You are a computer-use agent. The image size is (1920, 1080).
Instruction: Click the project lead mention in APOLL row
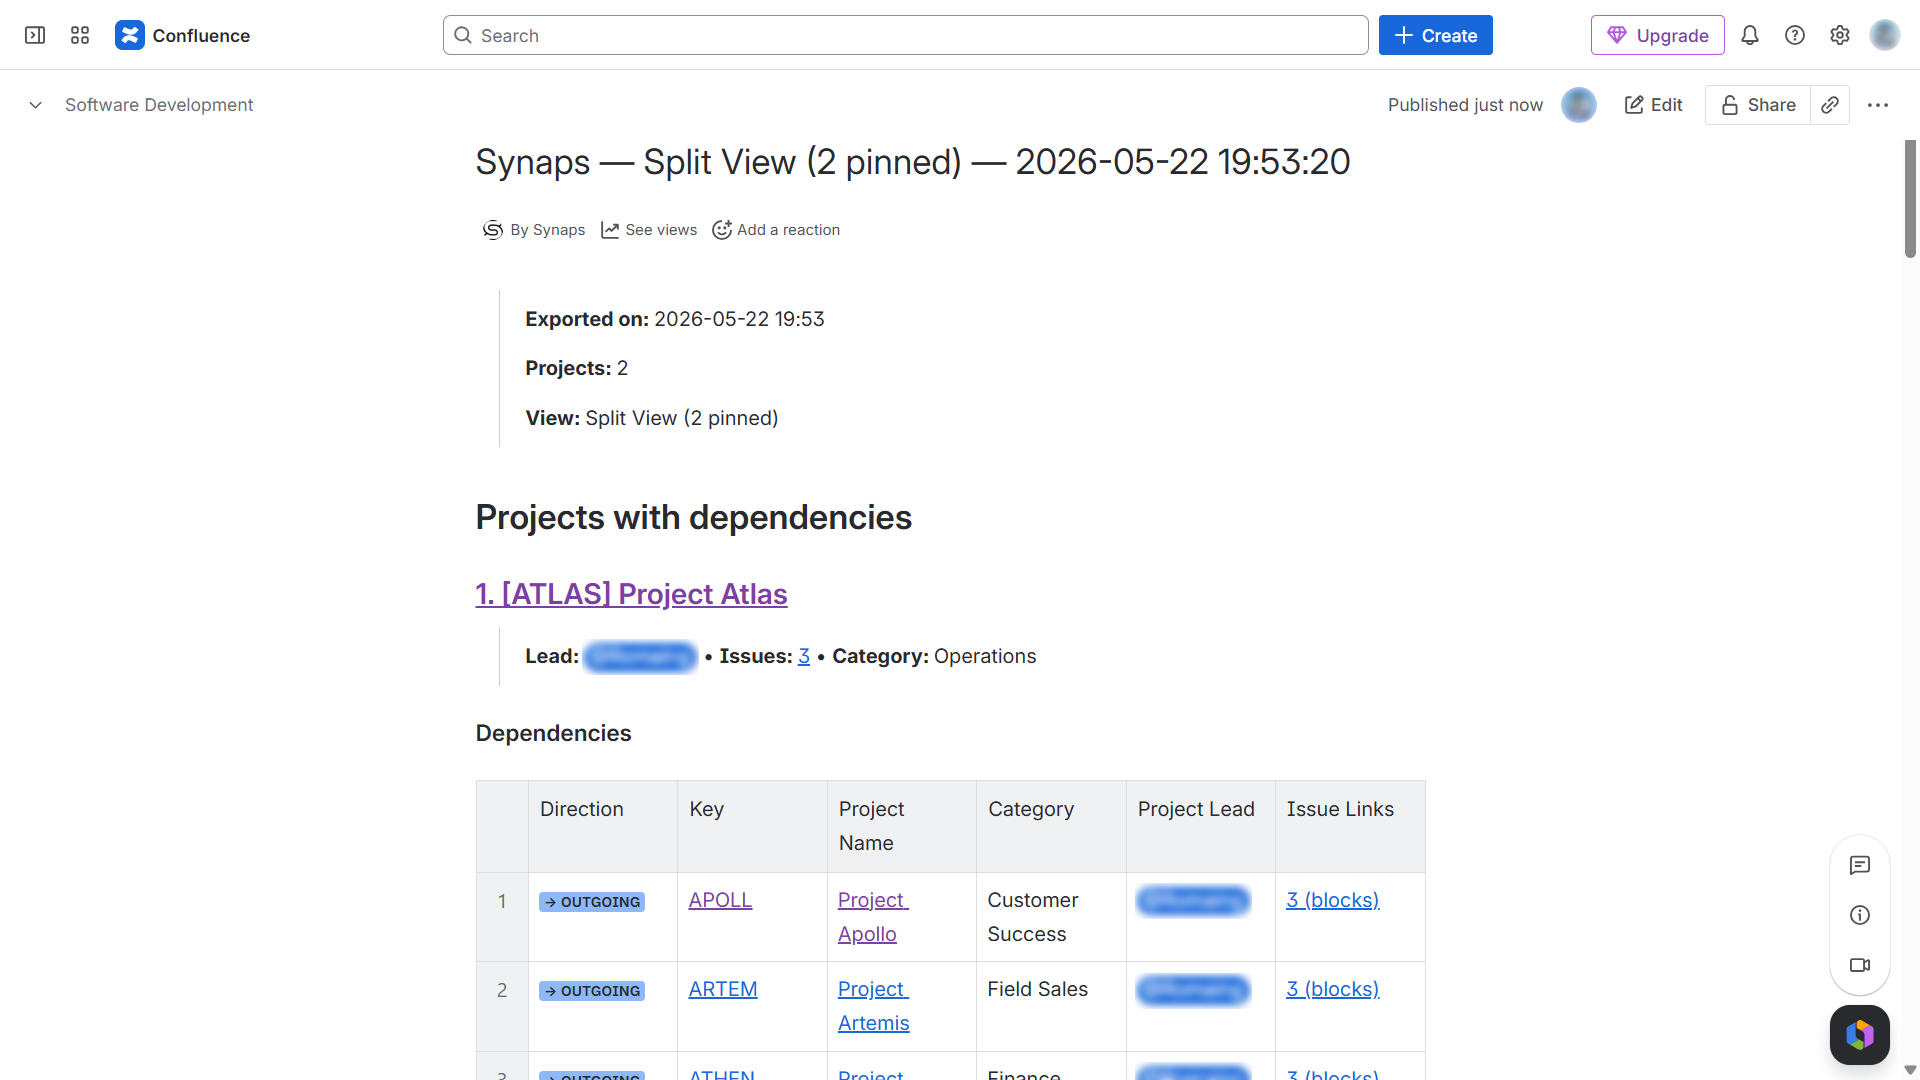(x=1193, y=901)
